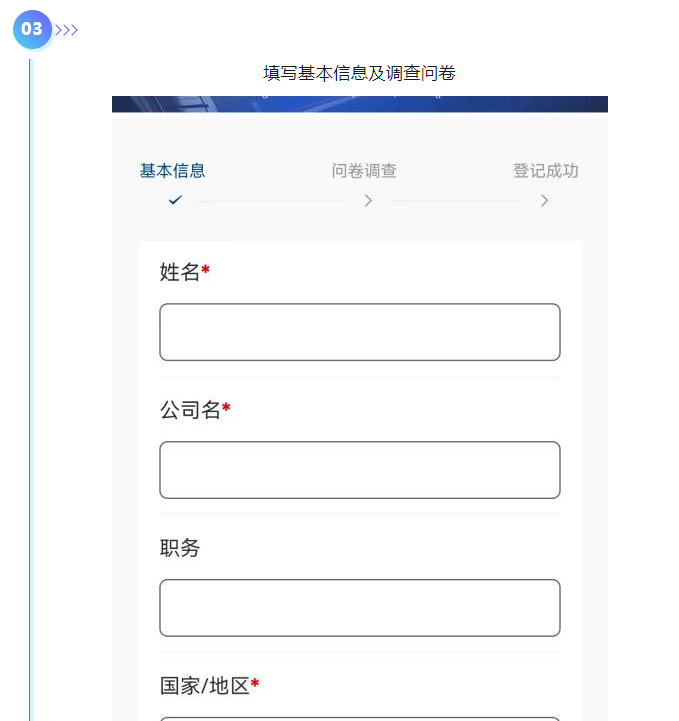Click the triple chevron arrows beside 03

[67, 30]
